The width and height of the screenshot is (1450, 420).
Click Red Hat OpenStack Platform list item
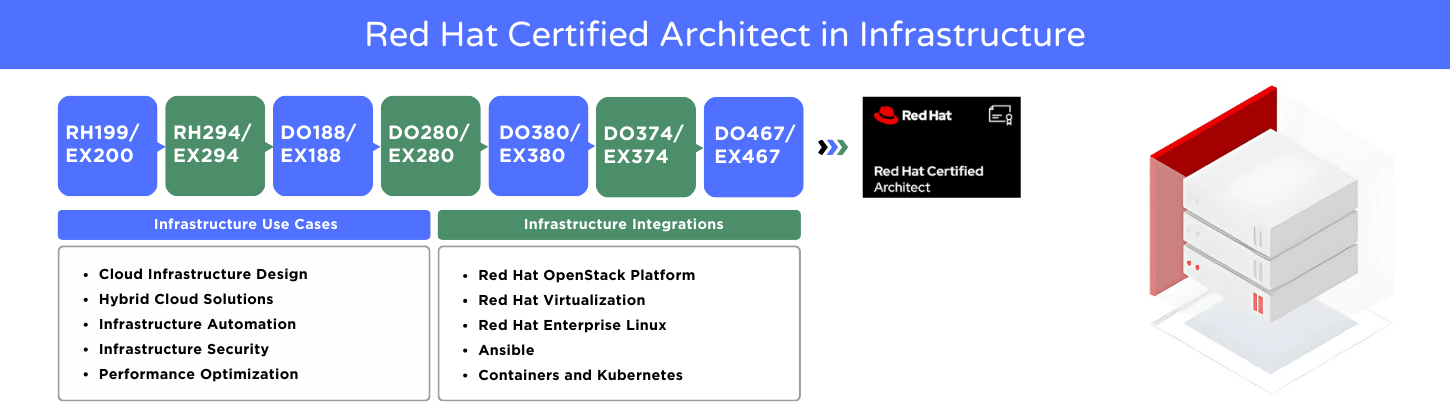pyautogui.click(x=586, y=275)
